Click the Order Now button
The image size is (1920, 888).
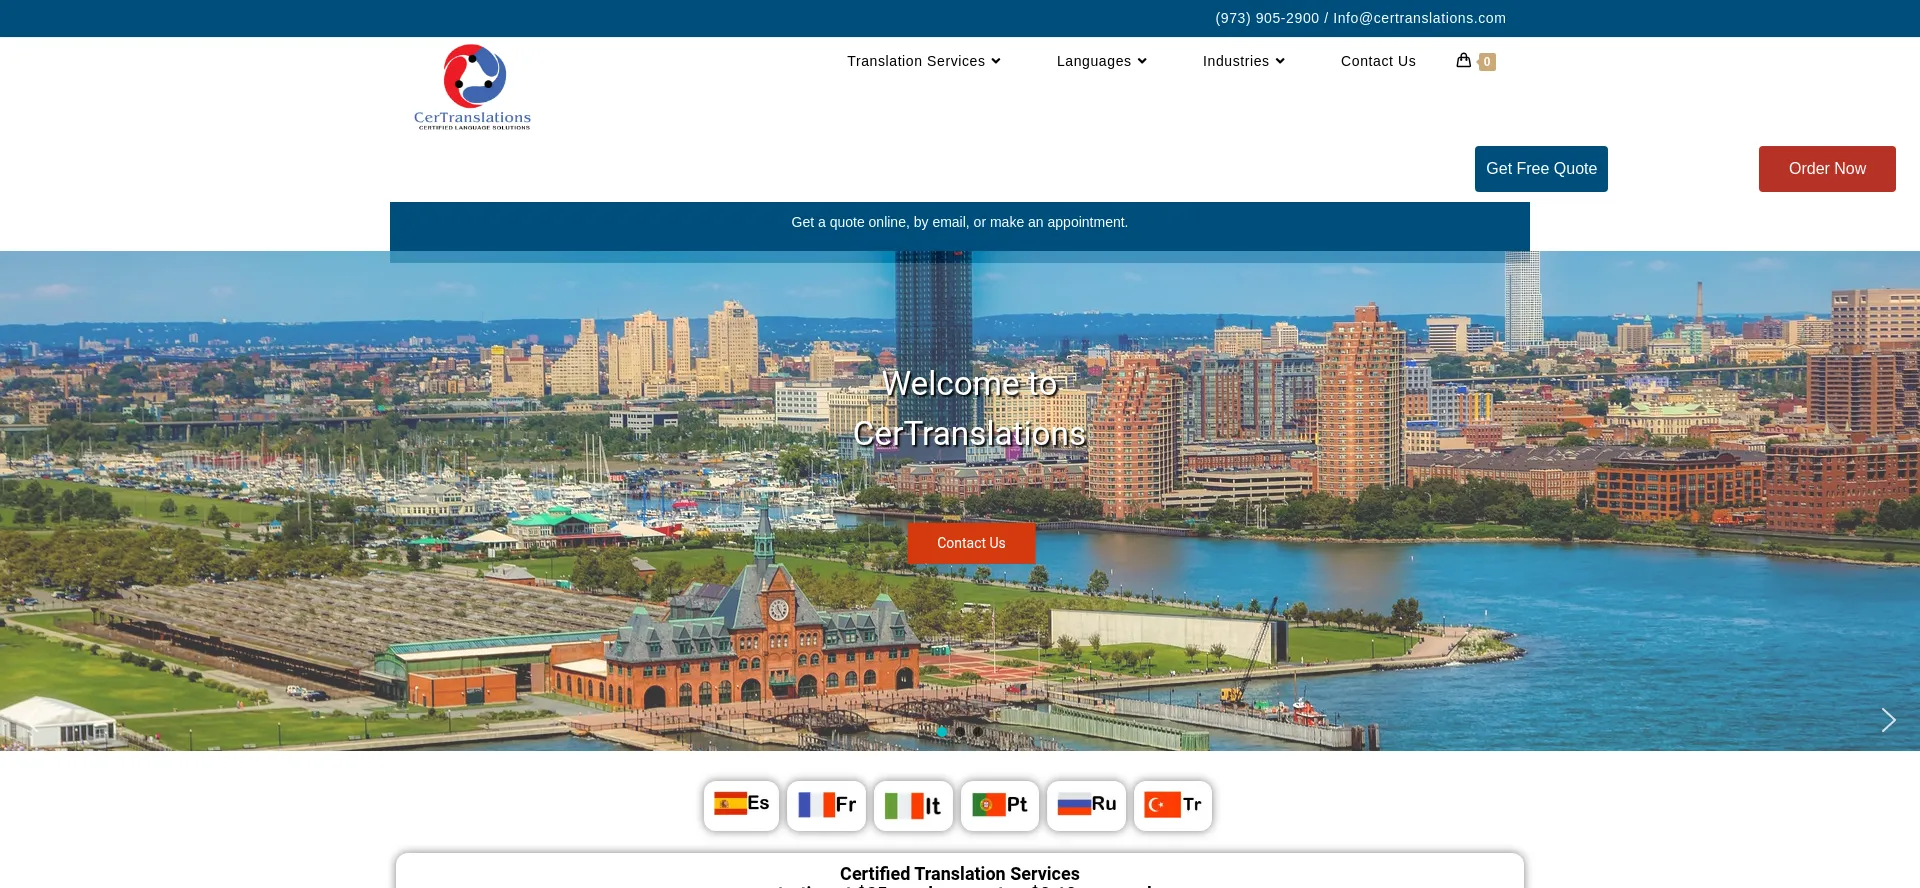click(1827, 169)
